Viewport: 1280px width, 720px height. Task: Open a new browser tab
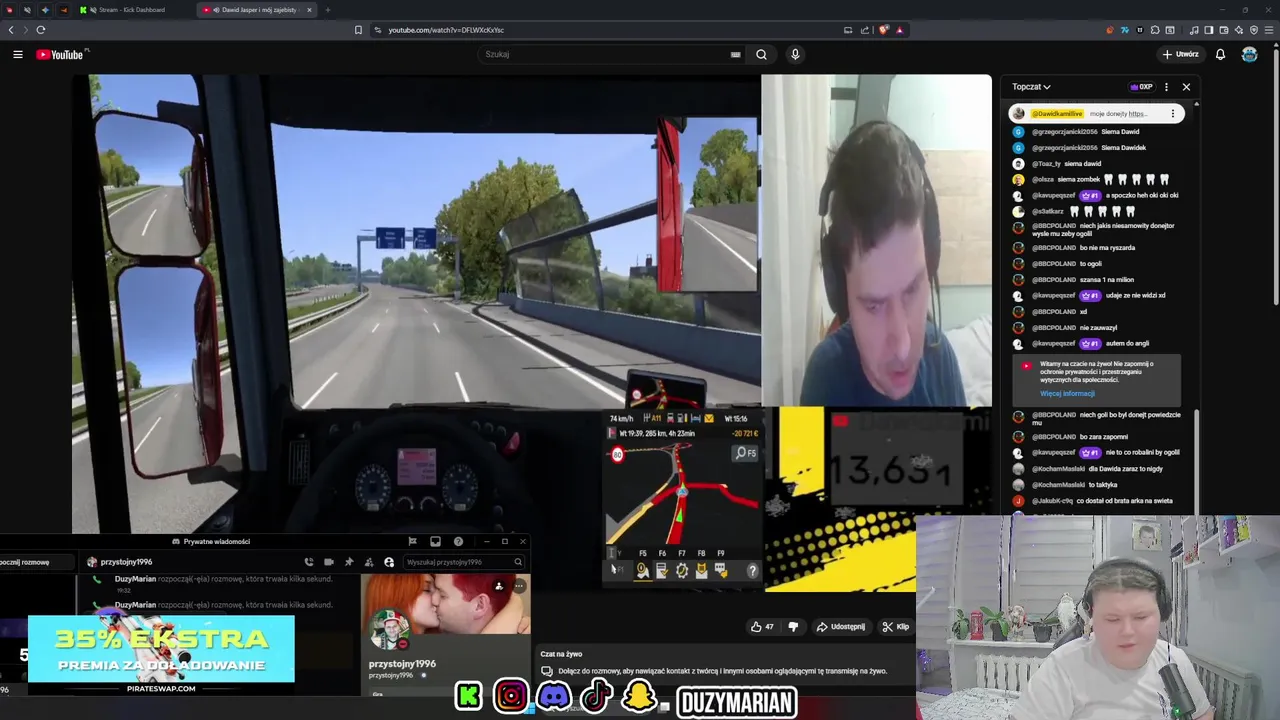327,10
